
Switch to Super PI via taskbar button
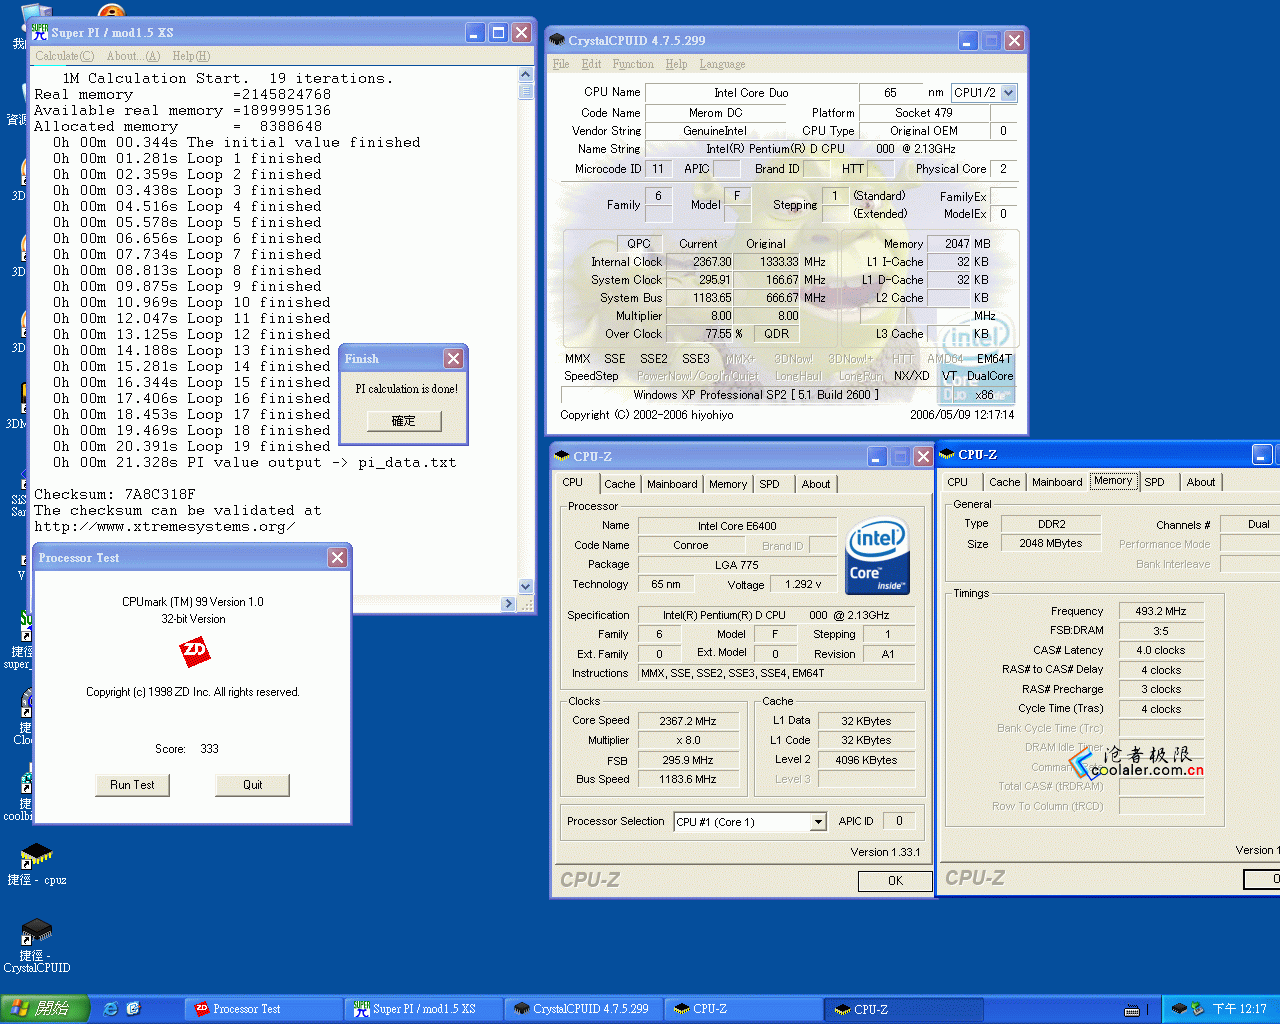coord(425,1009)
